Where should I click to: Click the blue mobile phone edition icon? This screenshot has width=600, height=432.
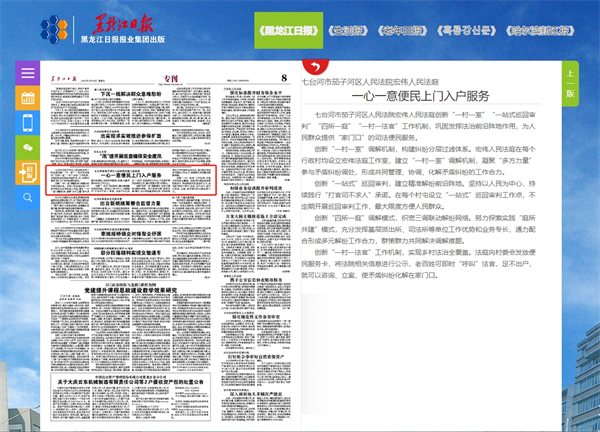(27, 123)
